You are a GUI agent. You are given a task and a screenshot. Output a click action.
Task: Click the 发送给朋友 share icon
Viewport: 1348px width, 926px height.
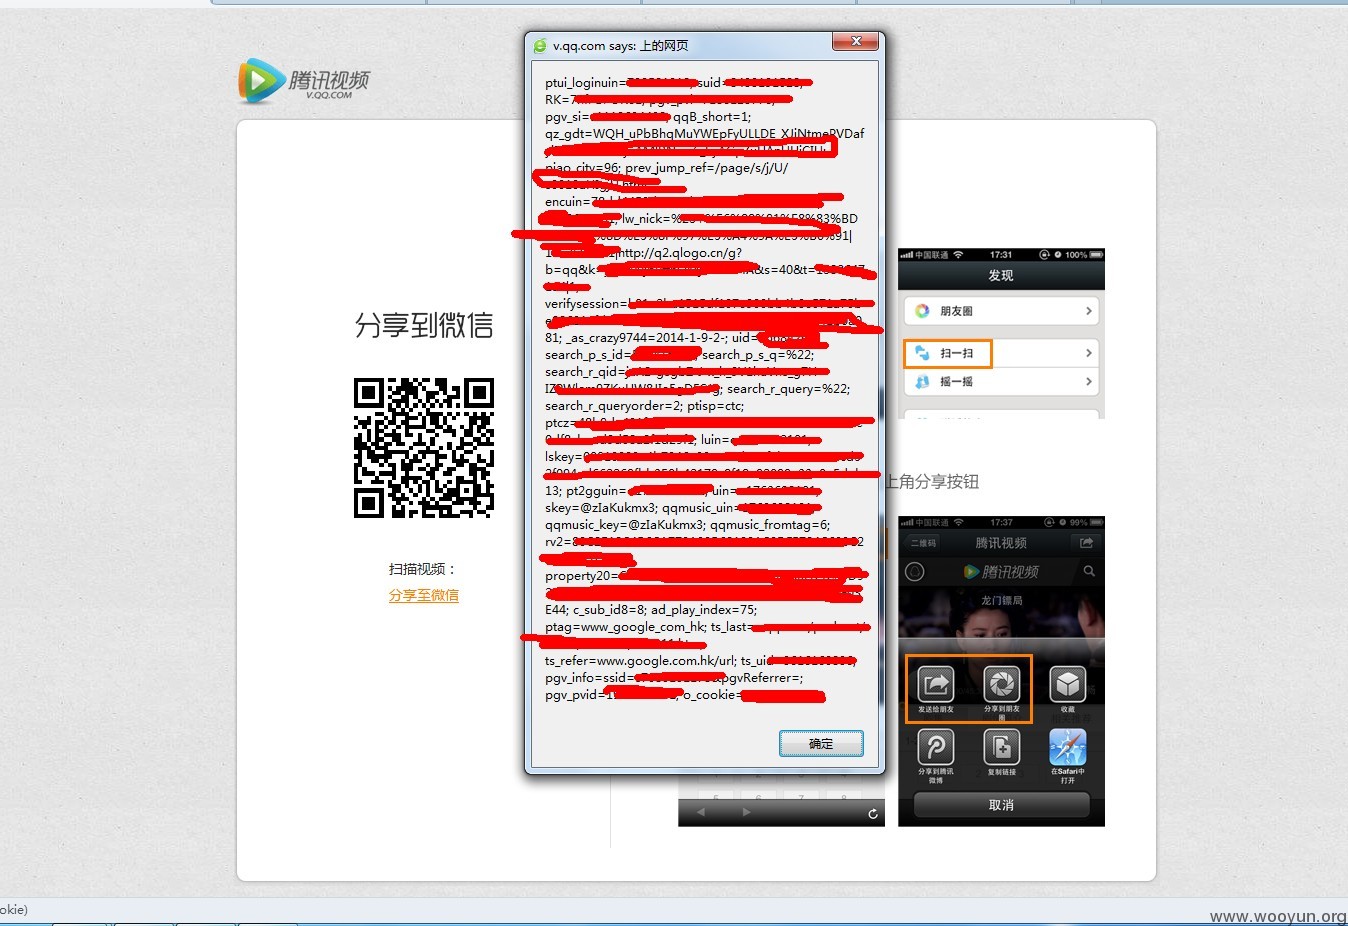pos(936,685)
